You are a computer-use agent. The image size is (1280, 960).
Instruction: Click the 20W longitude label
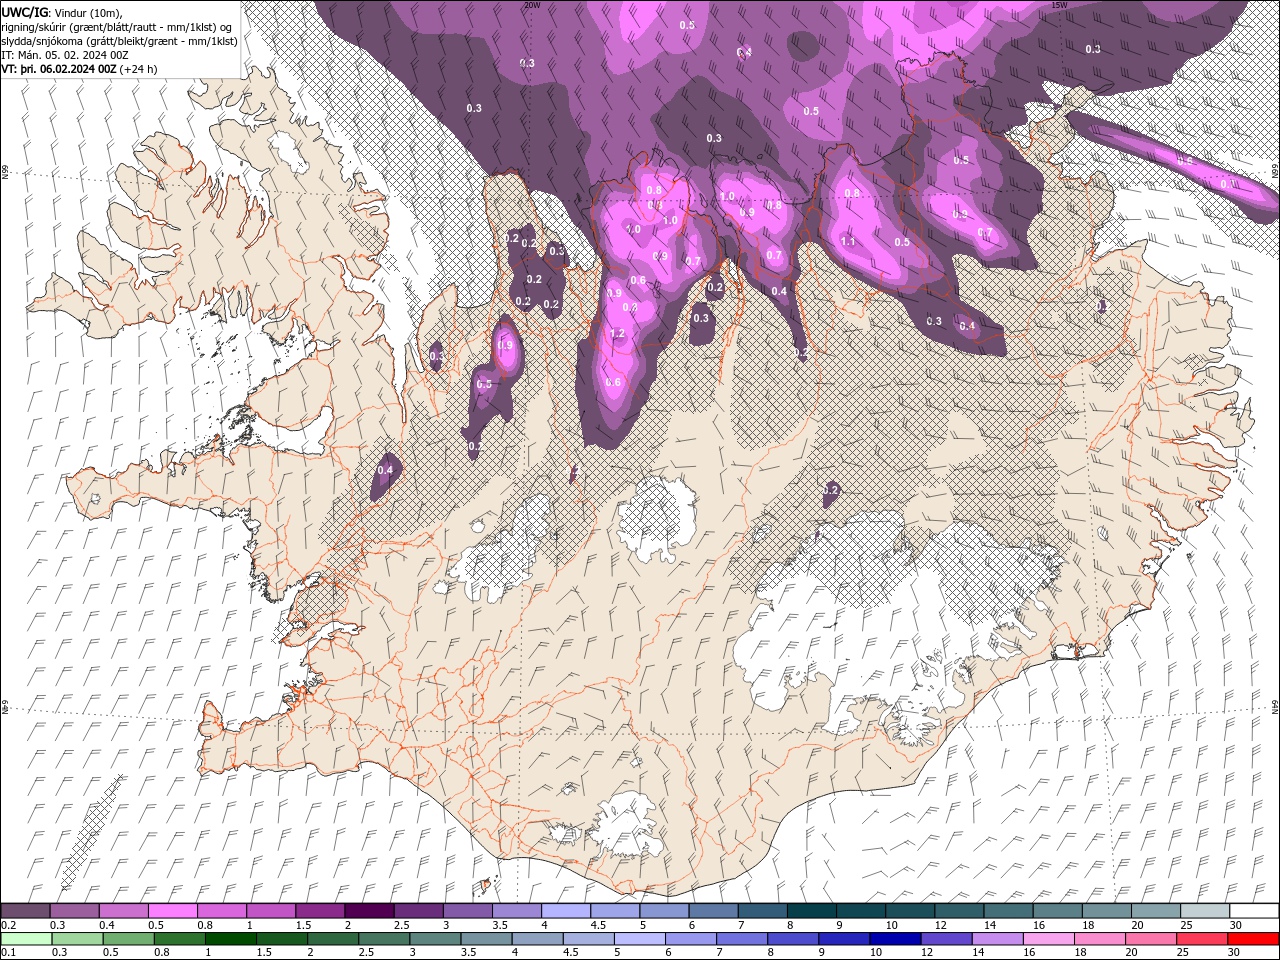[x=532, y=5]
